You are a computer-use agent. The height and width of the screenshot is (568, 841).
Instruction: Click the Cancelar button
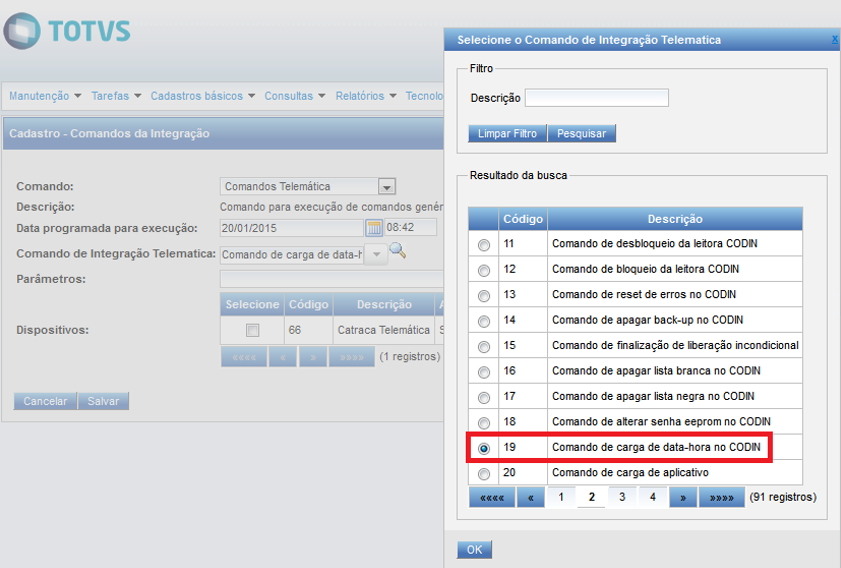(45, 401)
